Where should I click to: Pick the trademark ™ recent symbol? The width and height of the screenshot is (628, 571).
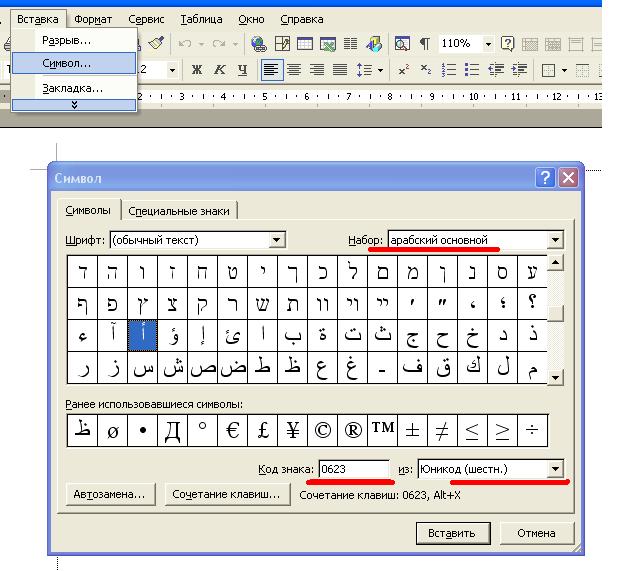tap(383, 430)
